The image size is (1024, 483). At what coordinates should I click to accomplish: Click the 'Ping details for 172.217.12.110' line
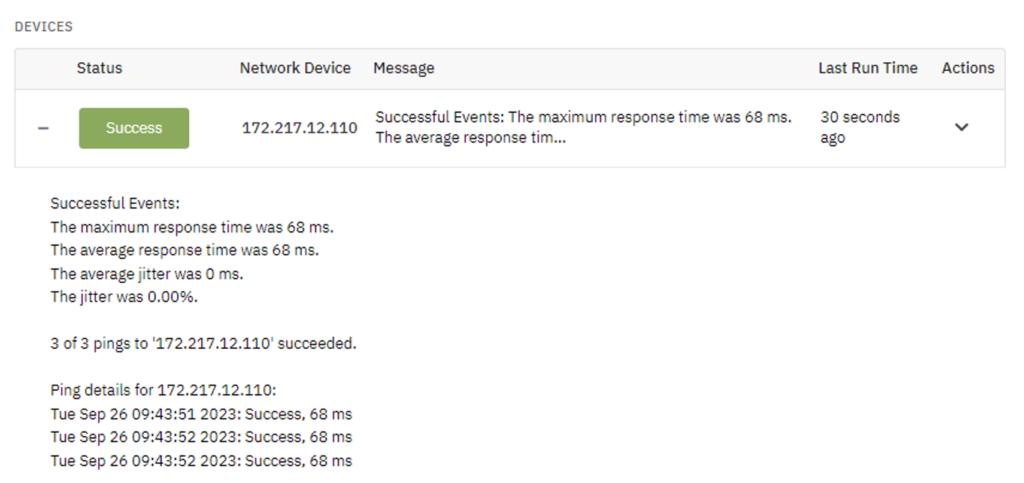tap(163, 390)
